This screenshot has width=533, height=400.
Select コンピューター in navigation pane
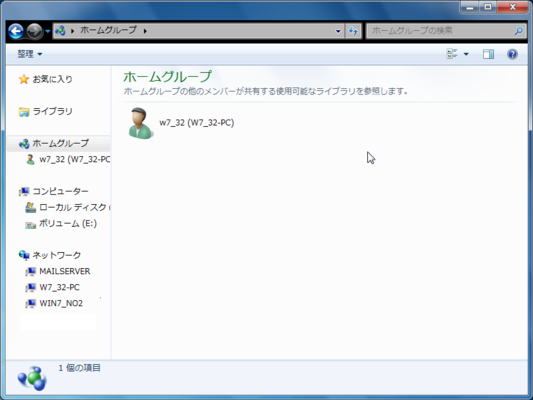[61, 191]
